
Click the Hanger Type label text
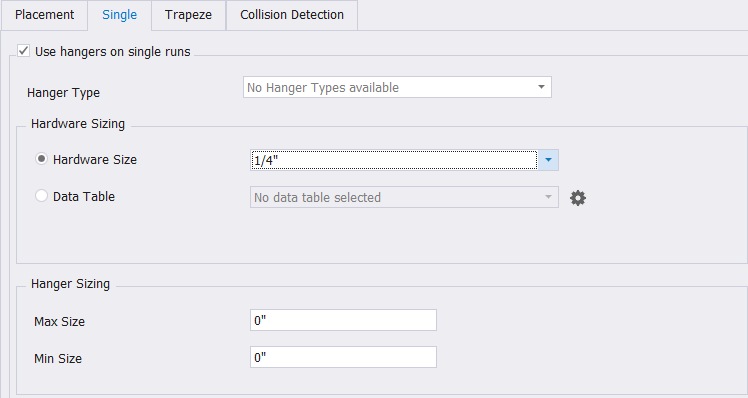click(63, 93)
